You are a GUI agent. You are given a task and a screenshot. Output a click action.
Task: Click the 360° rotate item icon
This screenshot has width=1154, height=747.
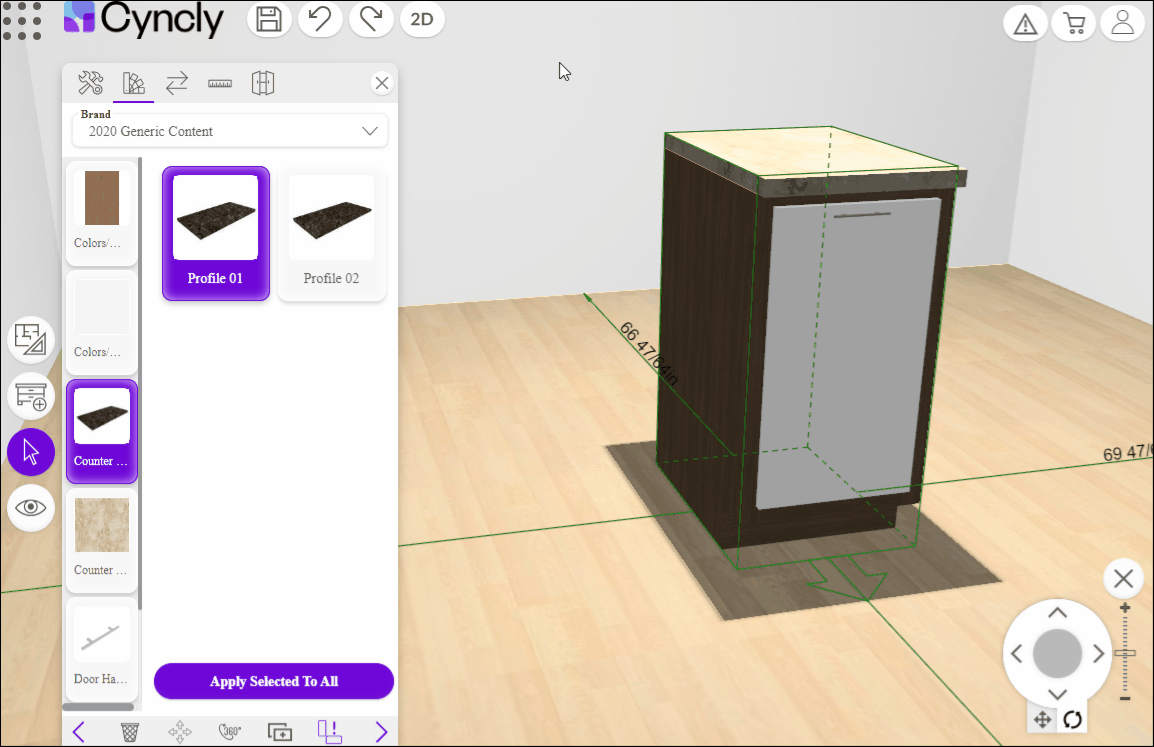[230, 732]
